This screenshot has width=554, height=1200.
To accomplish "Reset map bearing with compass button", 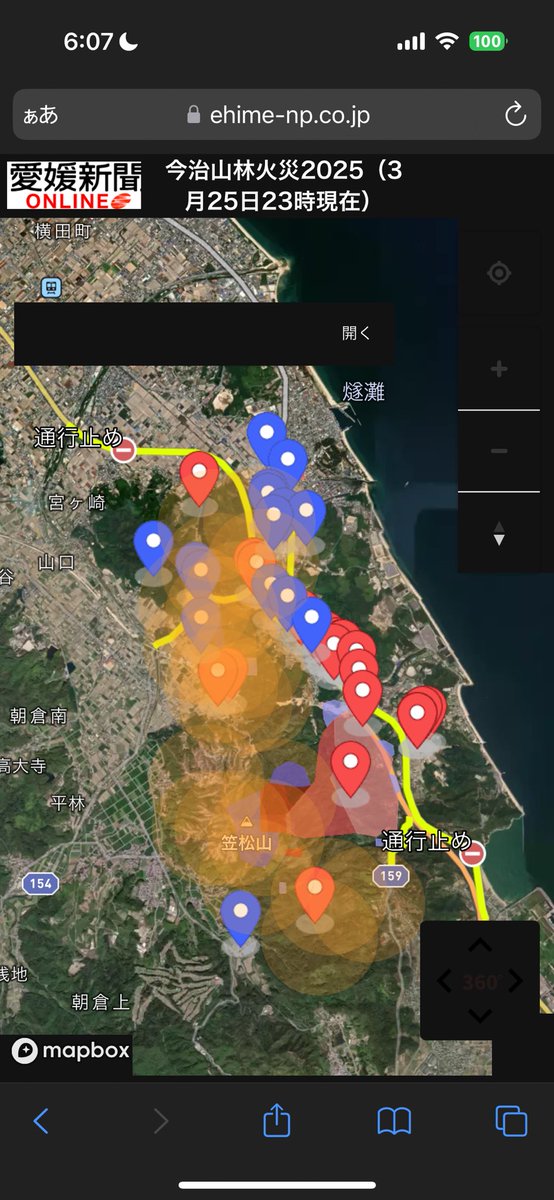I will coord(499,533).
